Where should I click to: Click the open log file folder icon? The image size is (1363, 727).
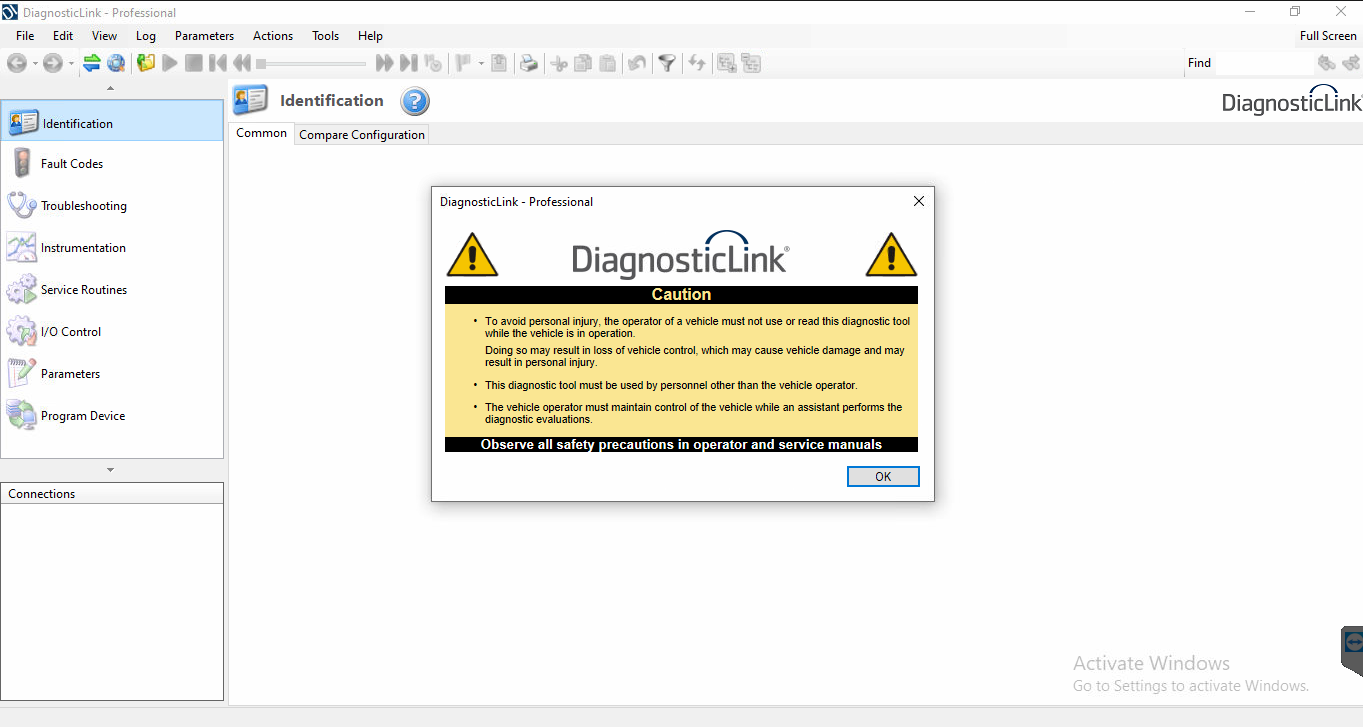point(146,63)
